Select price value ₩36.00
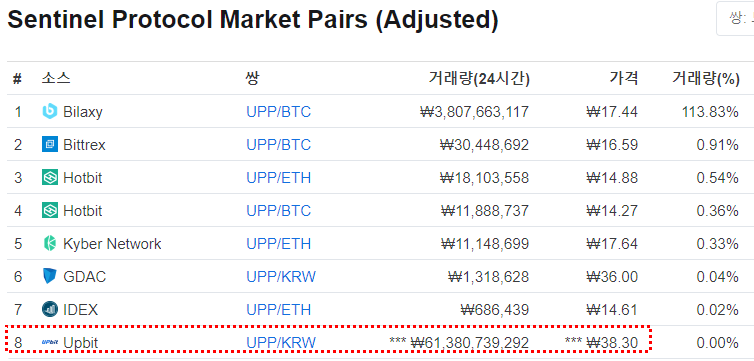Screen dimensions: 754x361 point(612,277)
